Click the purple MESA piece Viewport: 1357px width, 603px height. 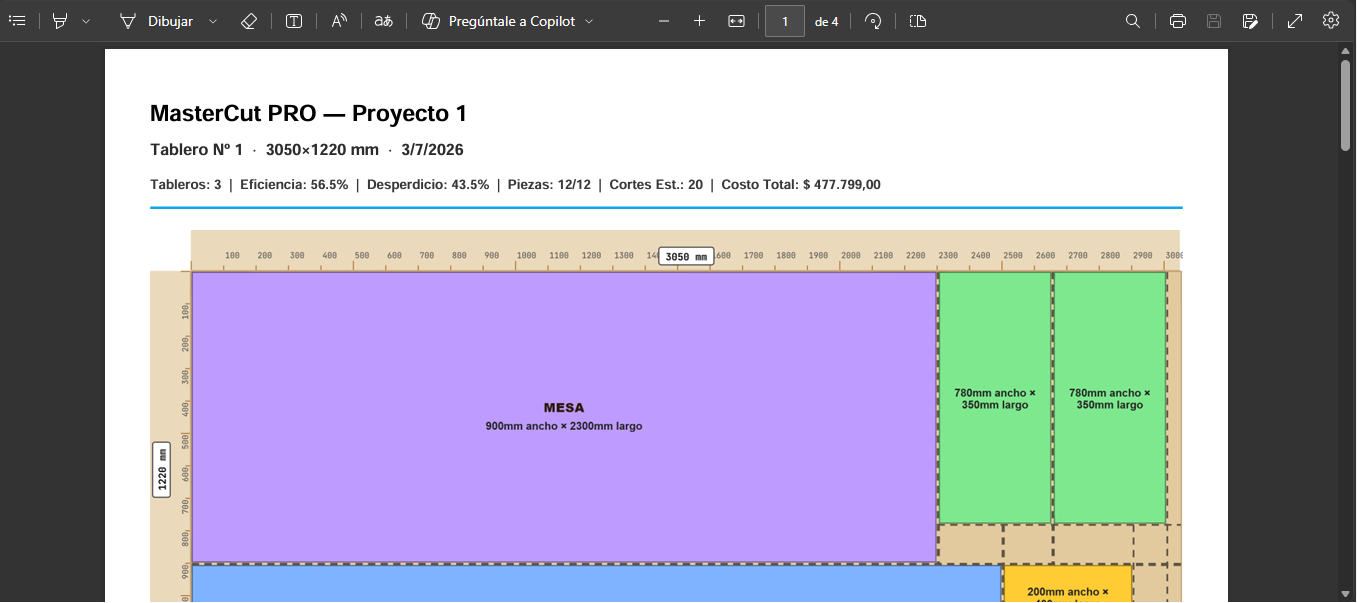pyautogui.click(x=564, y=417)
